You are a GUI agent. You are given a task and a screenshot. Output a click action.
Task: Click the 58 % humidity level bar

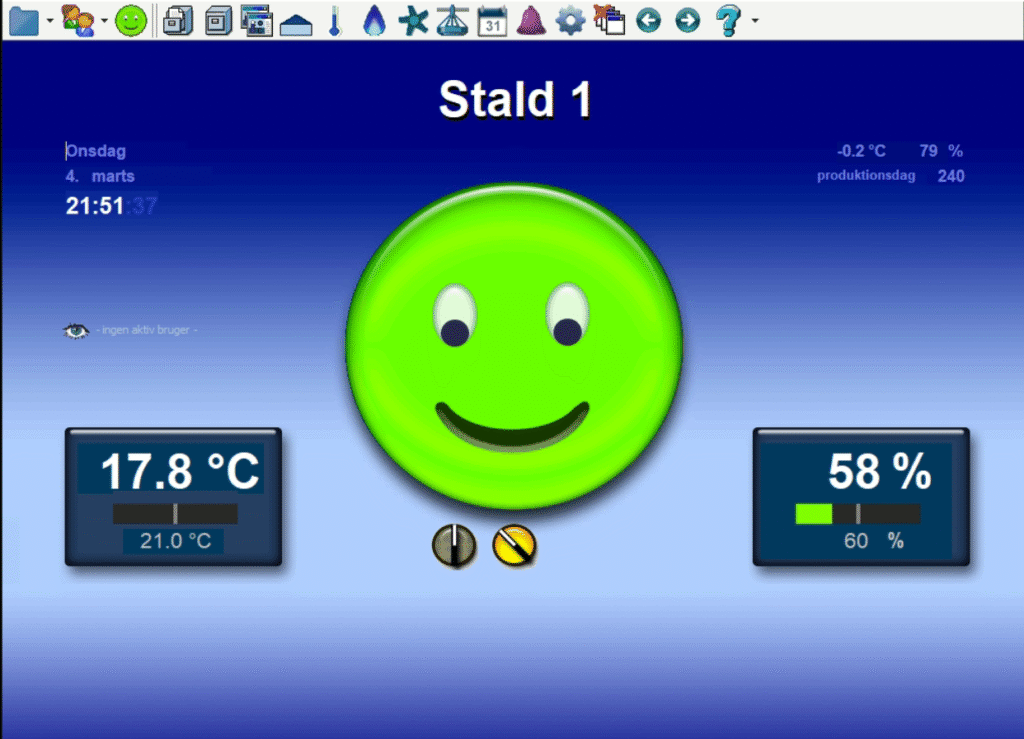tap(857, 514)
